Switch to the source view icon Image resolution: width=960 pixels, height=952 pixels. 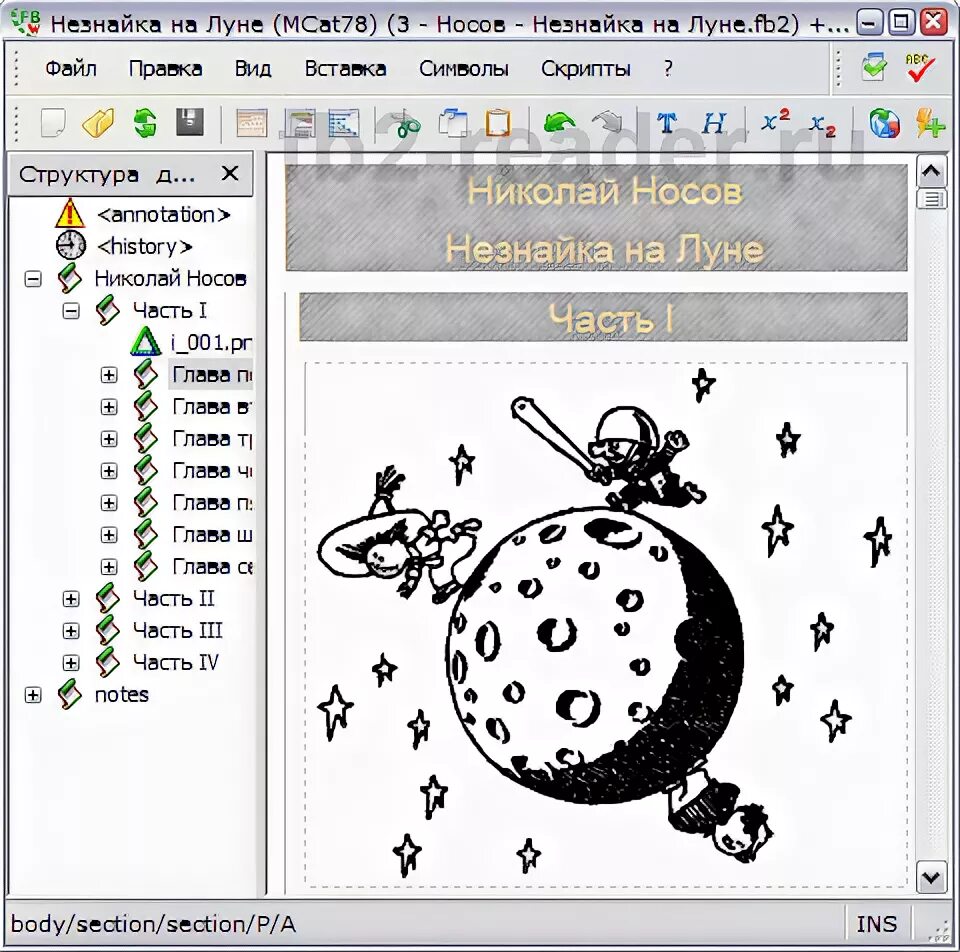(x=343, y=122)
